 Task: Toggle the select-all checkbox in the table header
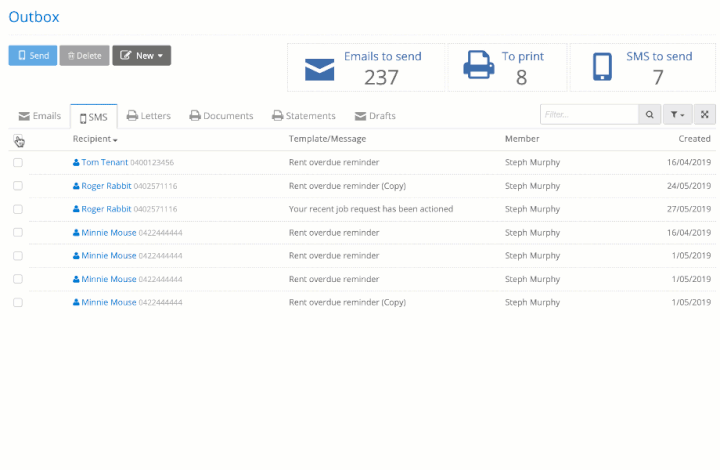point(18,139)
